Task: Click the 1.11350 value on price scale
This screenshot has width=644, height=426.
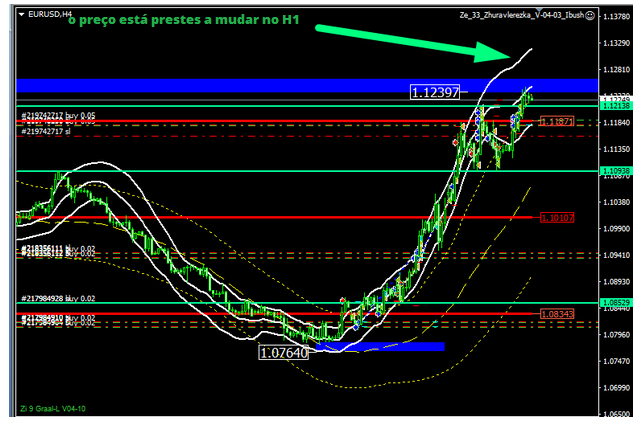Action: tap(616, 149)
